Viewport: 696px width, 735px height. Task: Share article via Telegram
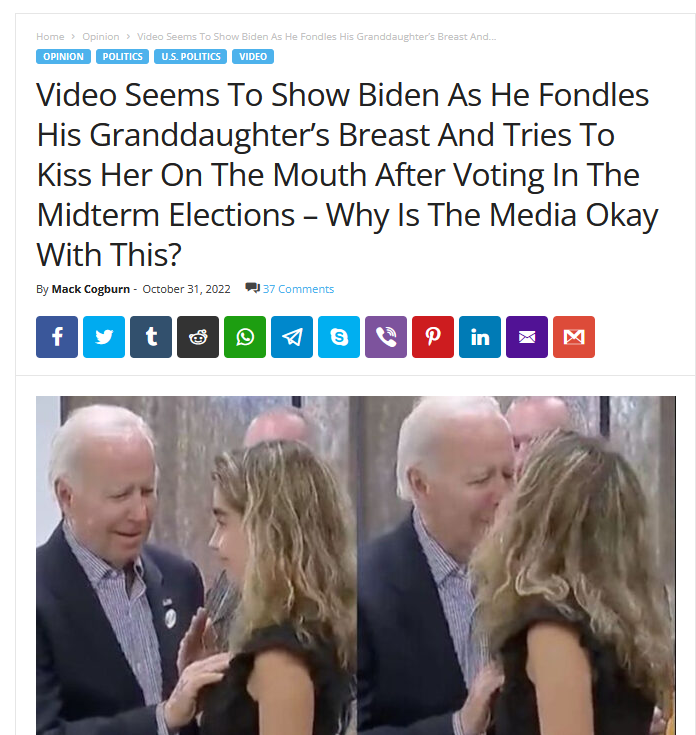point(292,337)
